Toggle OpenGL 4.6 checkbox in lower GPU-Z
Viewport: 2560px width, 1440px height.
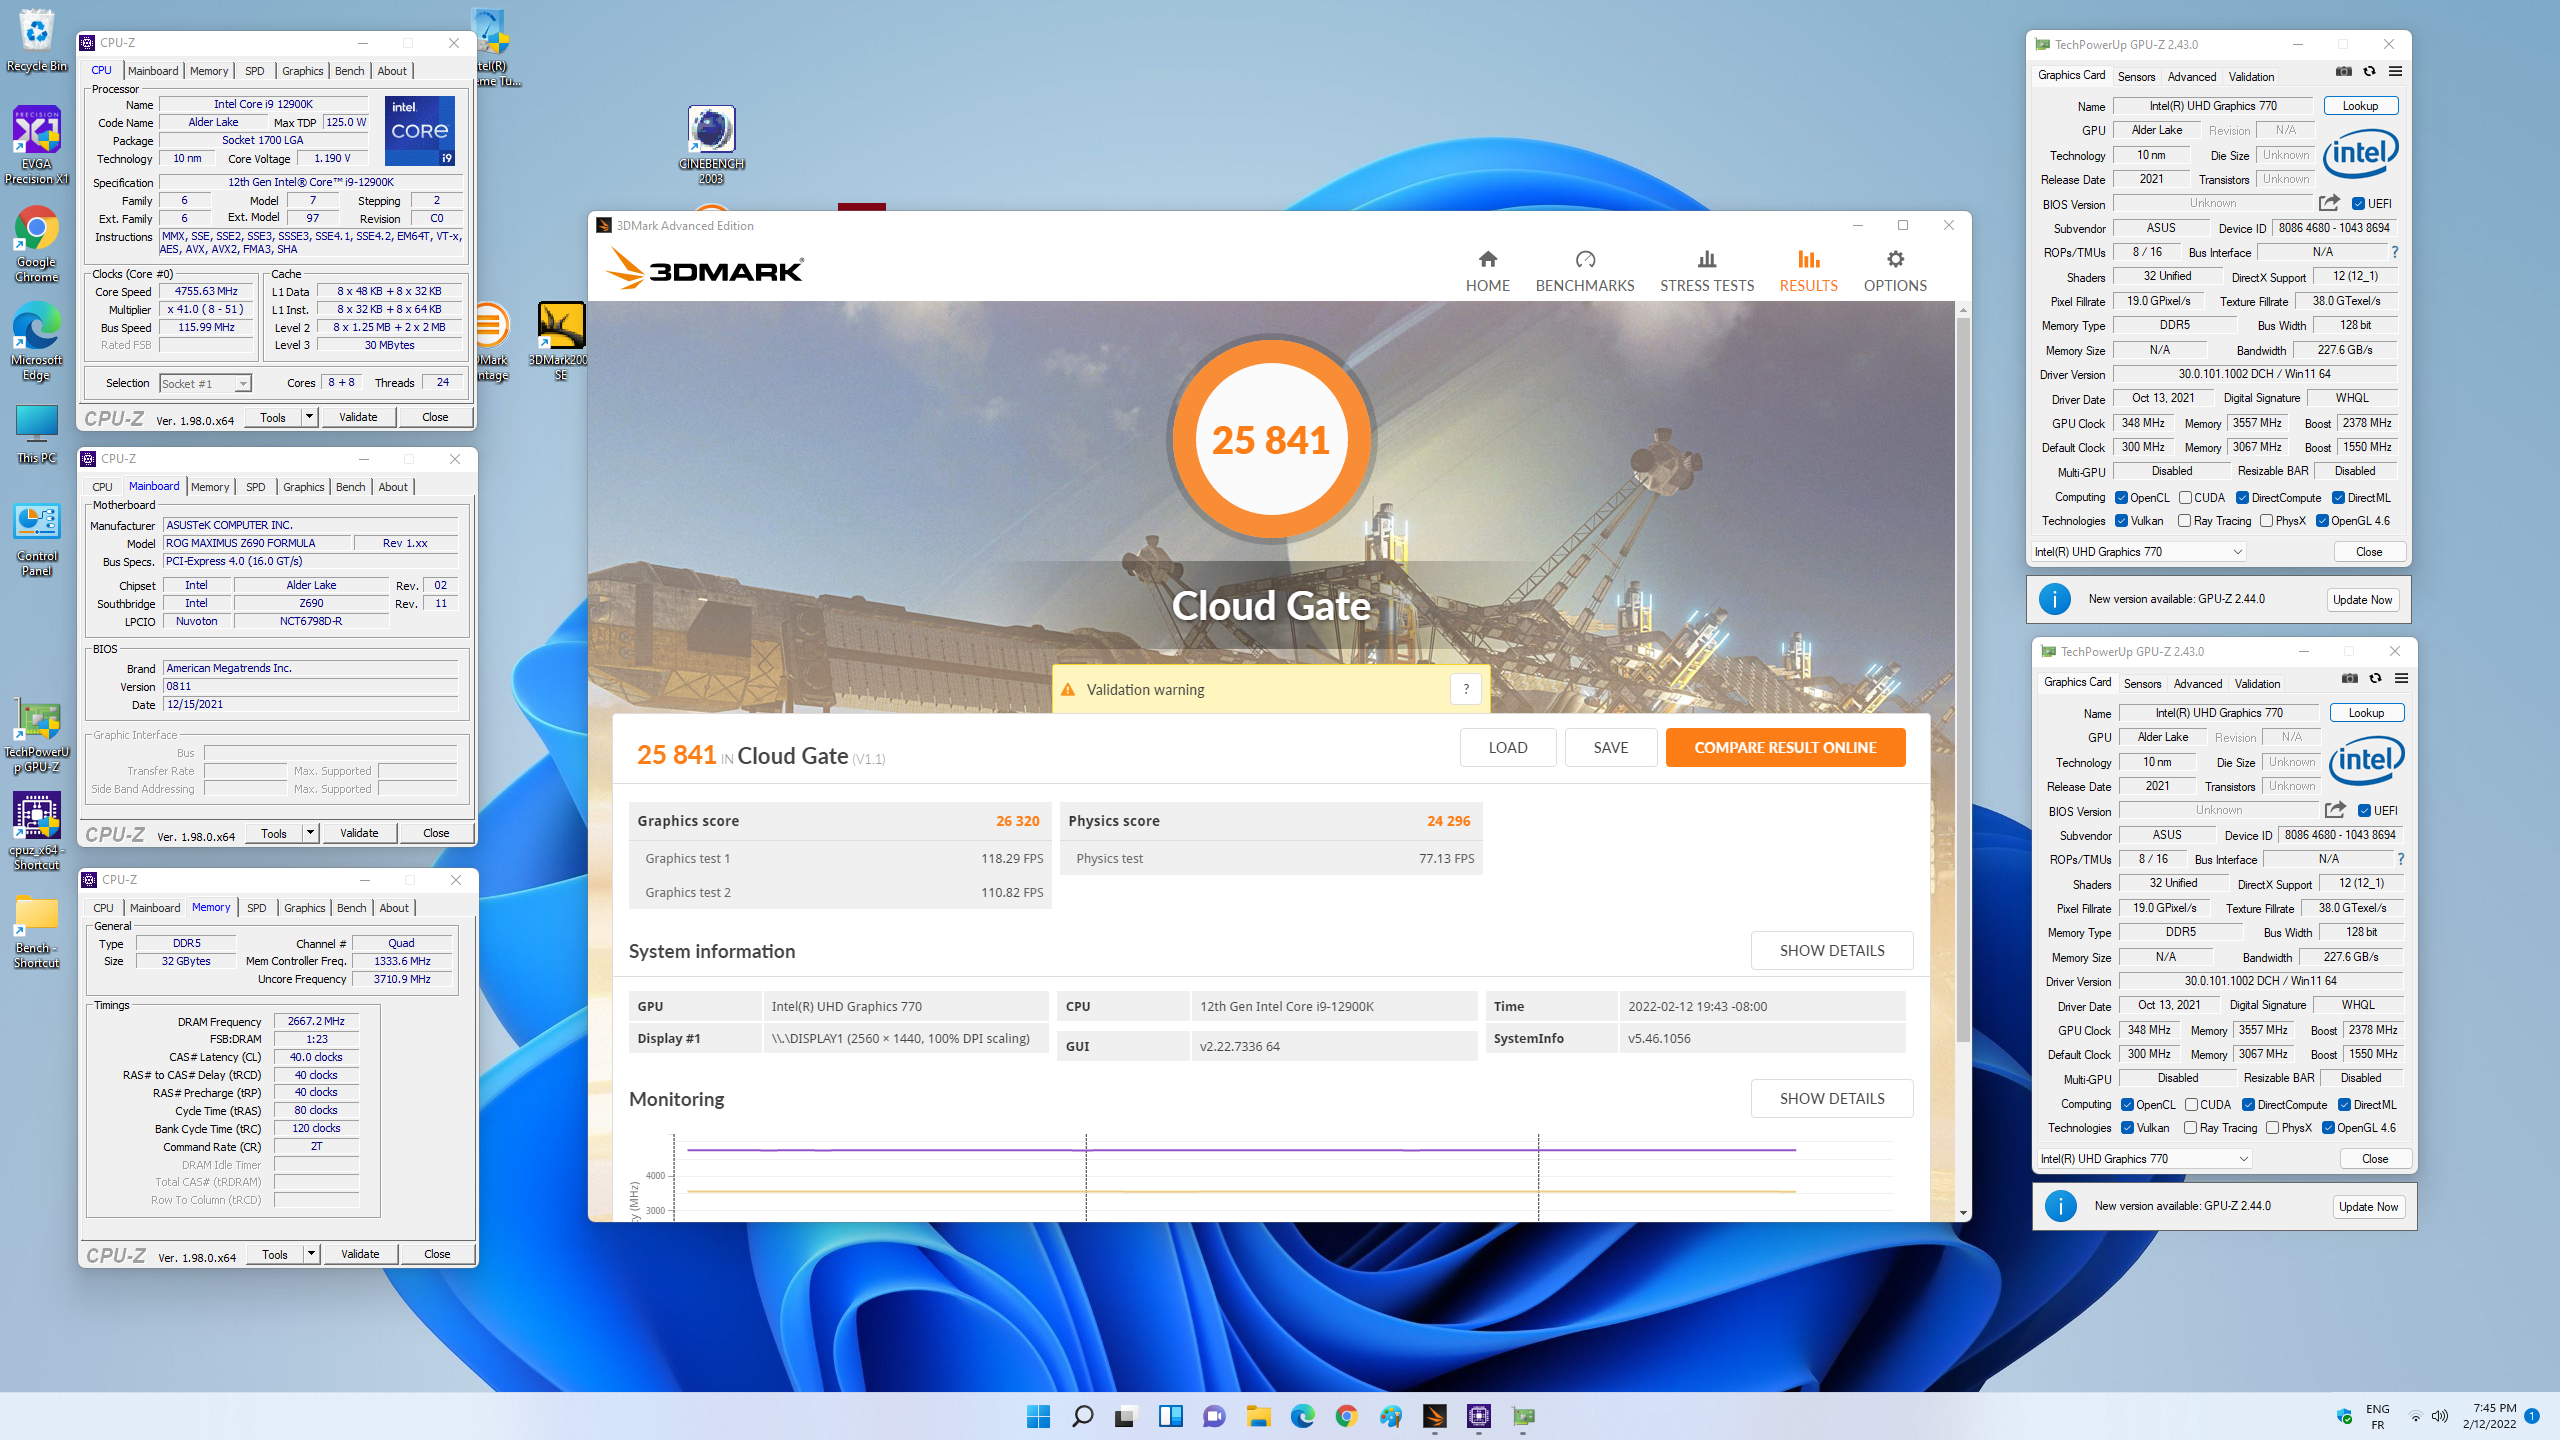(x=2328, y=1128)
